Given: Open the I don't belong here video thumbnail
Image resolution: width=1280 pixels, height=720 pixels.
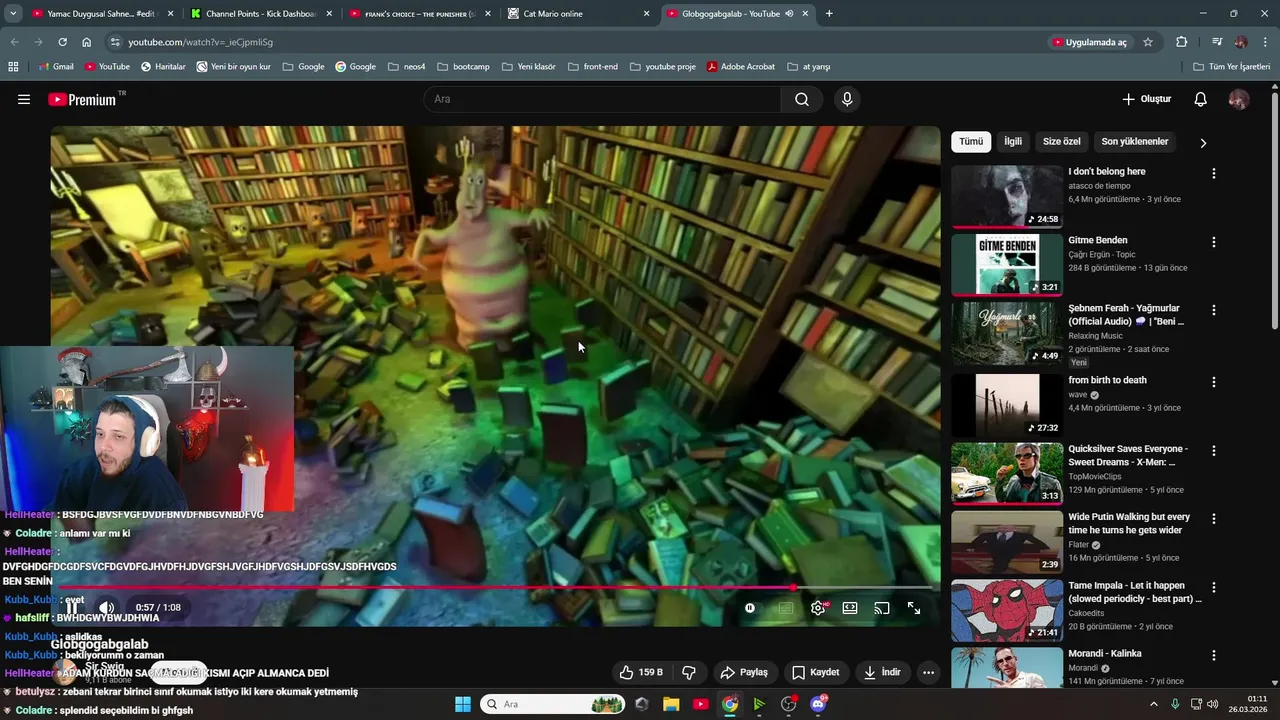Looking at the screenshot, I should tap(1007, 196).
